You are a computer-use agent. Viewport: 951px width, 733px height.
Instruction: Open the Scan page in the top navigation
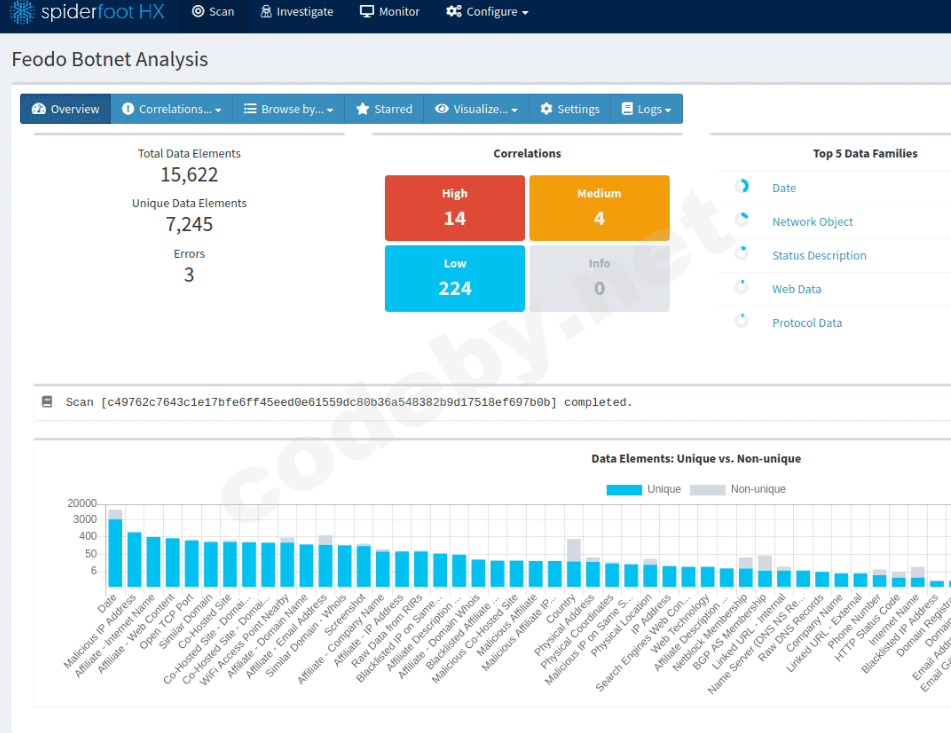(213, 12)
